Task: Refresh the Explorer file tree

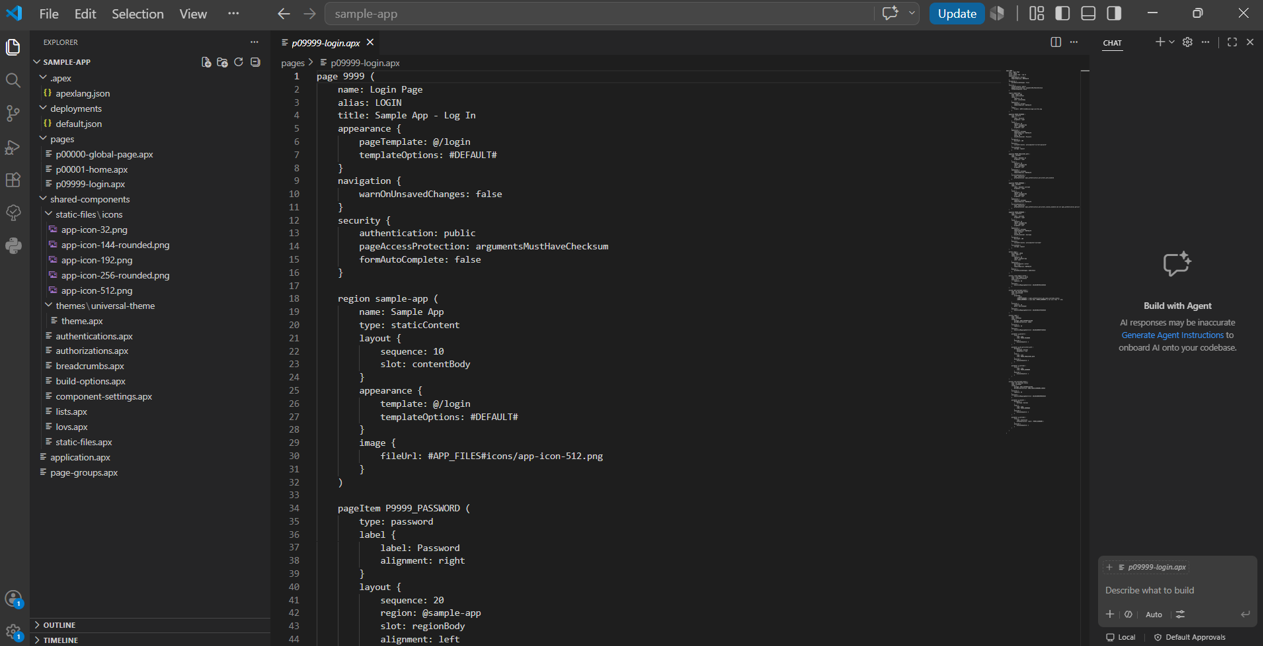Action: (238, 62)
